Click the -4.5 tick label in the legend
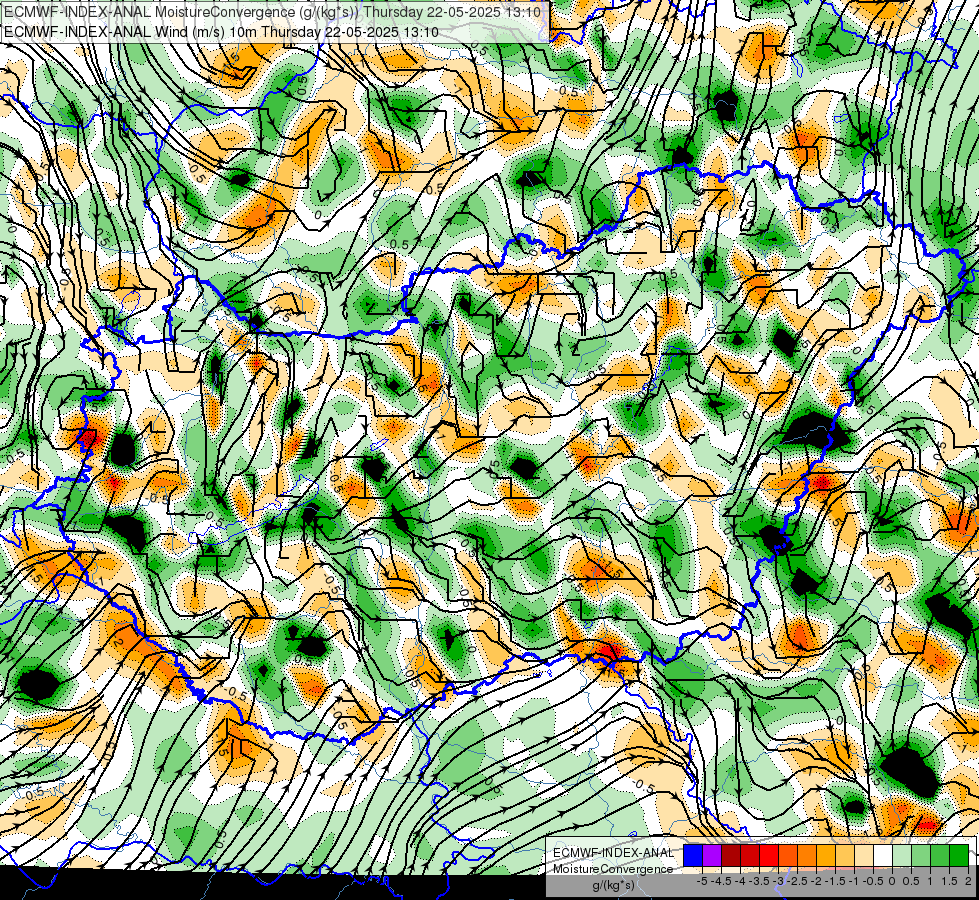Viewport: 979px width, 900px height. [x=721, y=881]
